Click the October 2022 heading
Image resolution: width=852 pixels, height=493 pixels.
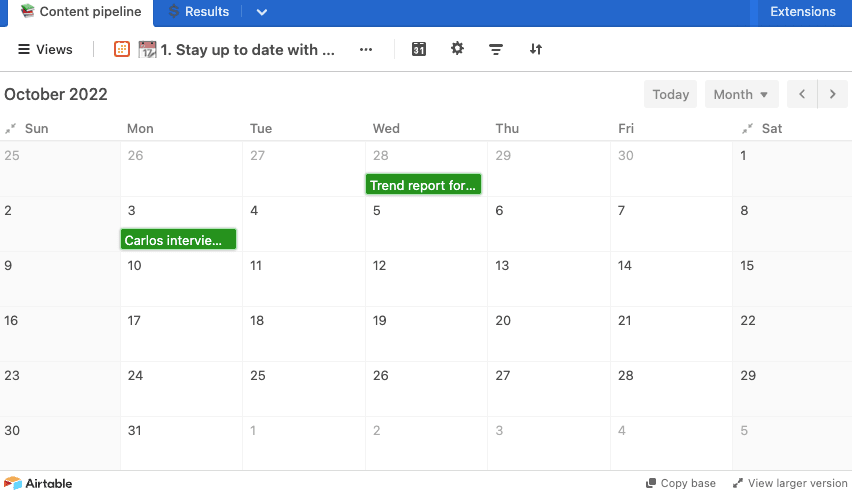coord(56,95)
